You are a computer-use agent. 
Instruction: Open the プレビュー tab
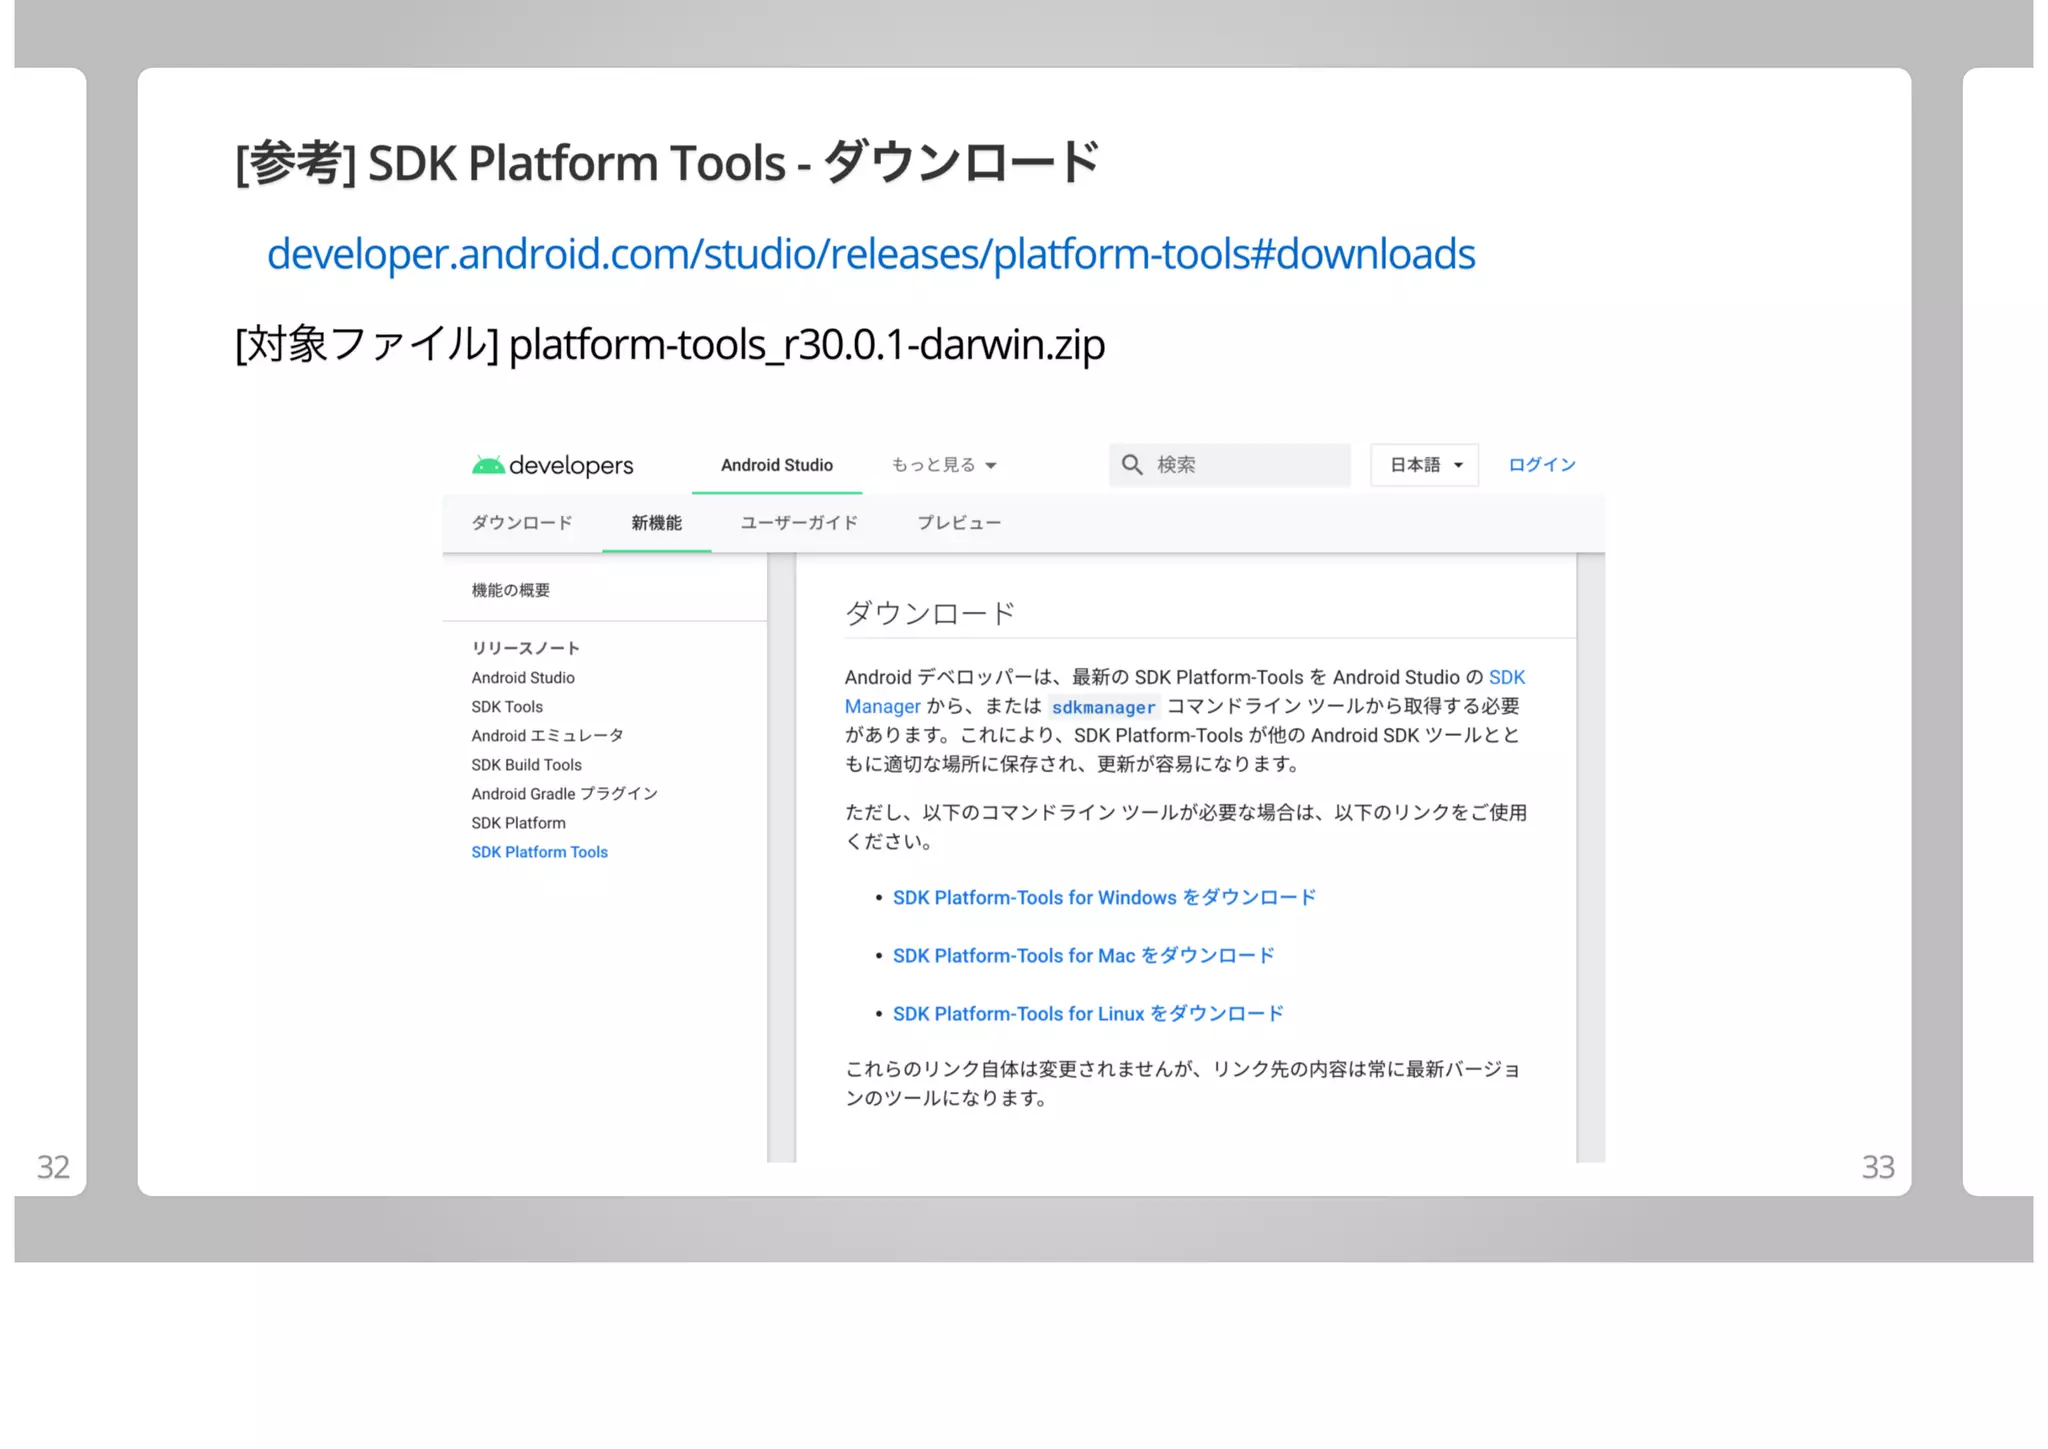(959, 523)
